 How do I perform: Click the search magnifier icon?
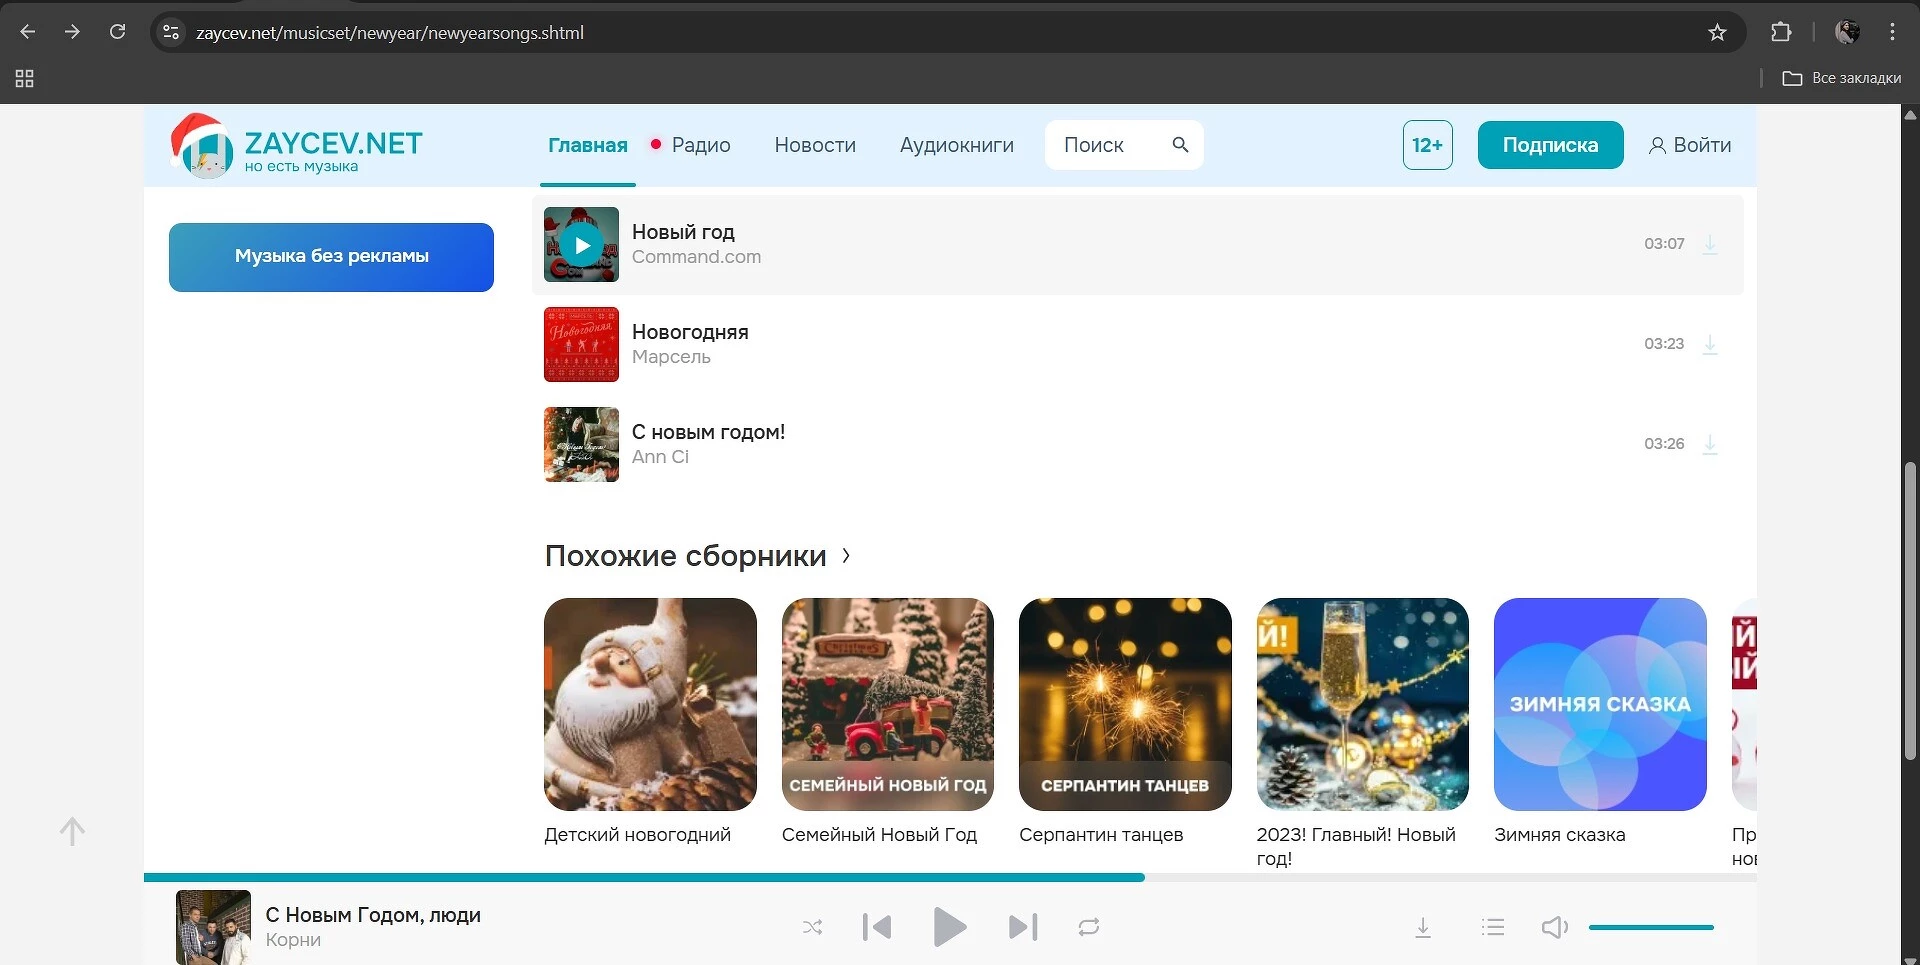pos(1180,145)
